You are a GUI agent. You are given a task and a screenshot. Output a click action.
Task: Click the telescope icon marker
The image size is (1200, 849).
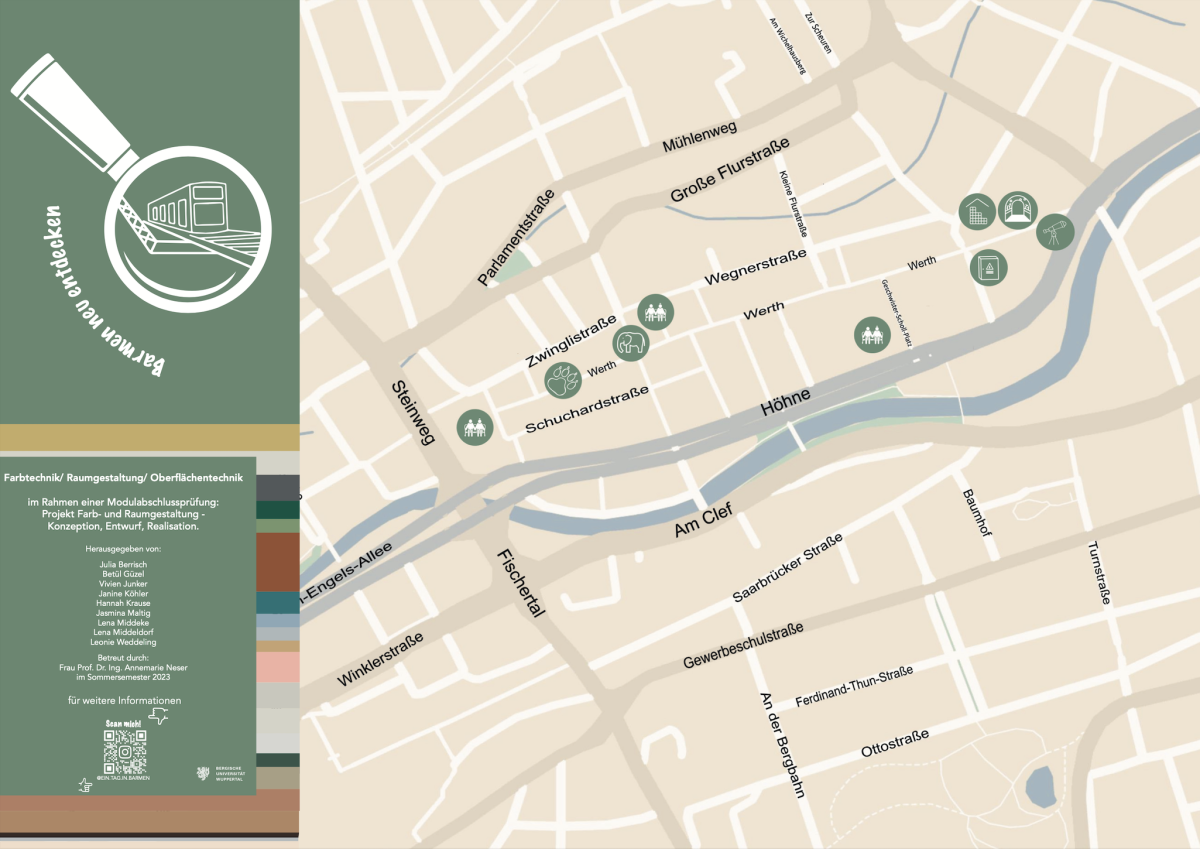[1054, 231]
